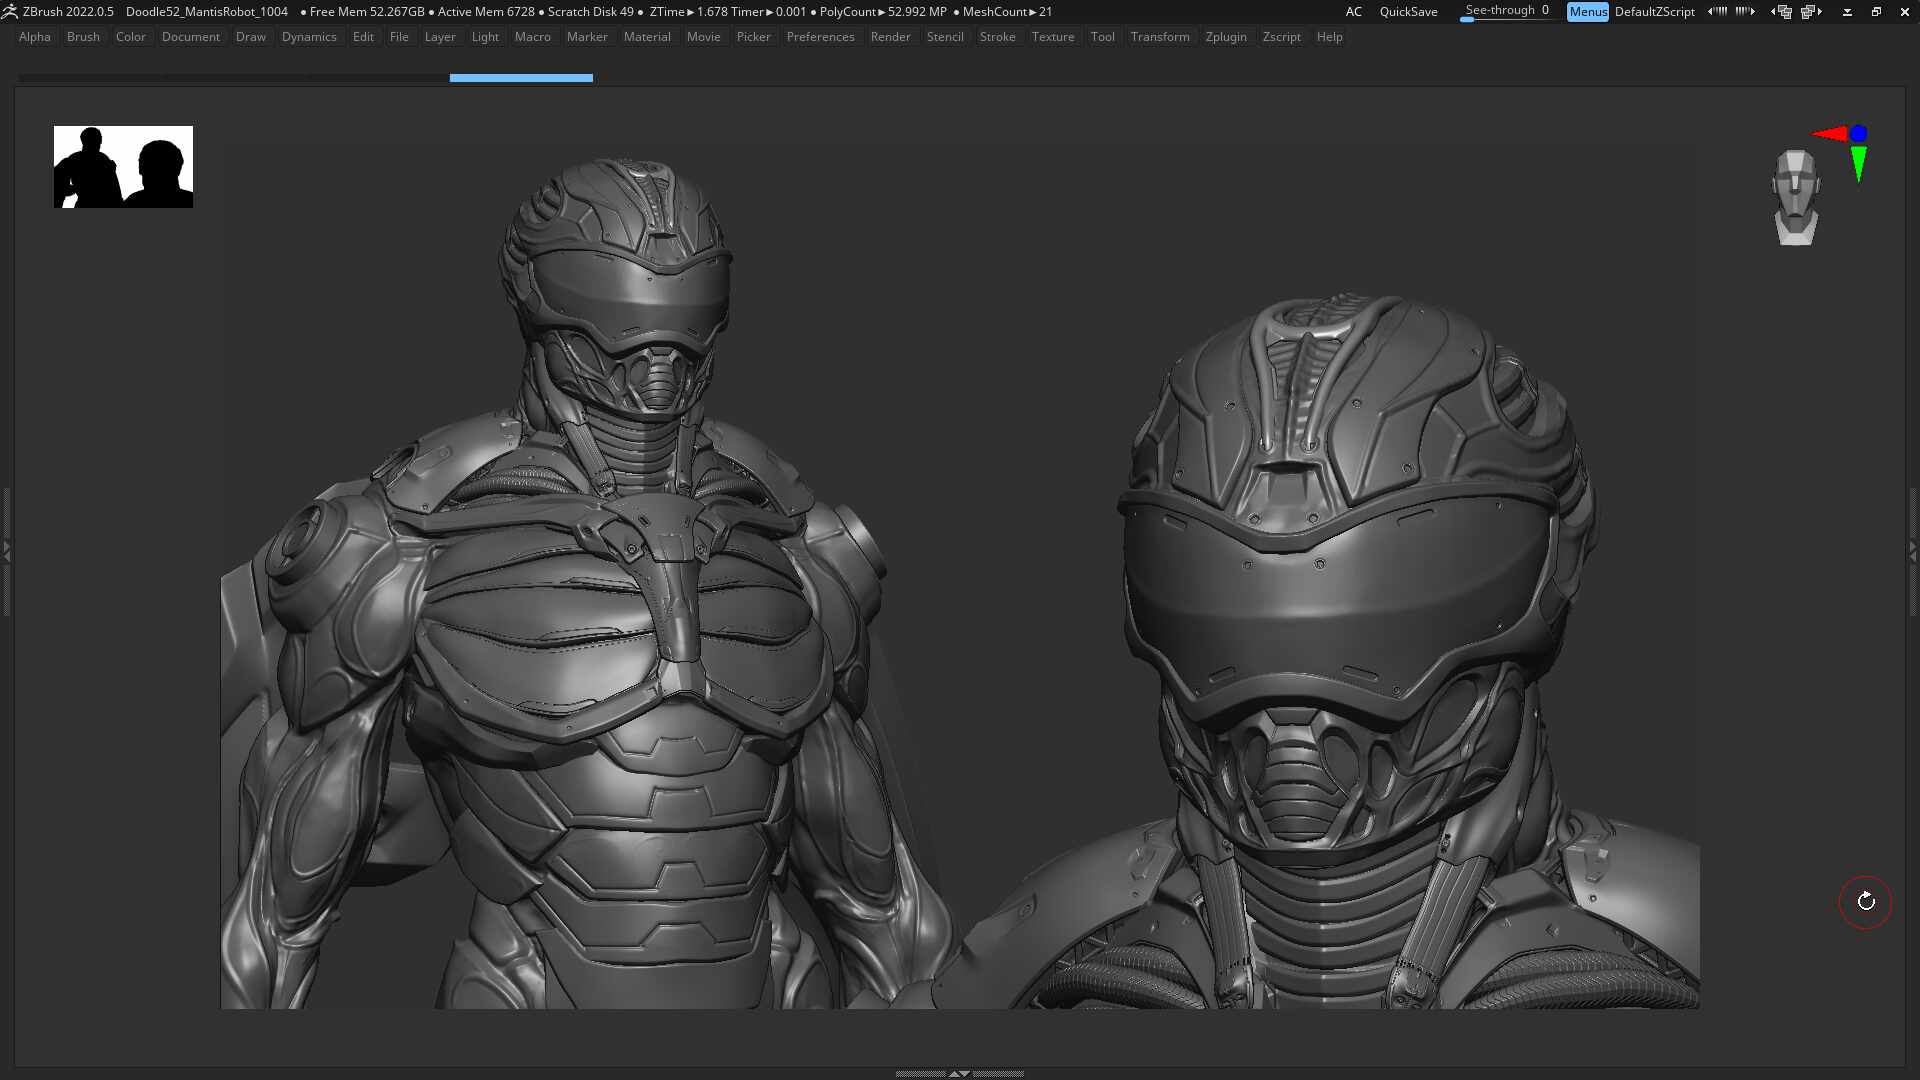Click the QuickSave button
The image size is (1920, 1080).
click(1408, 12)
